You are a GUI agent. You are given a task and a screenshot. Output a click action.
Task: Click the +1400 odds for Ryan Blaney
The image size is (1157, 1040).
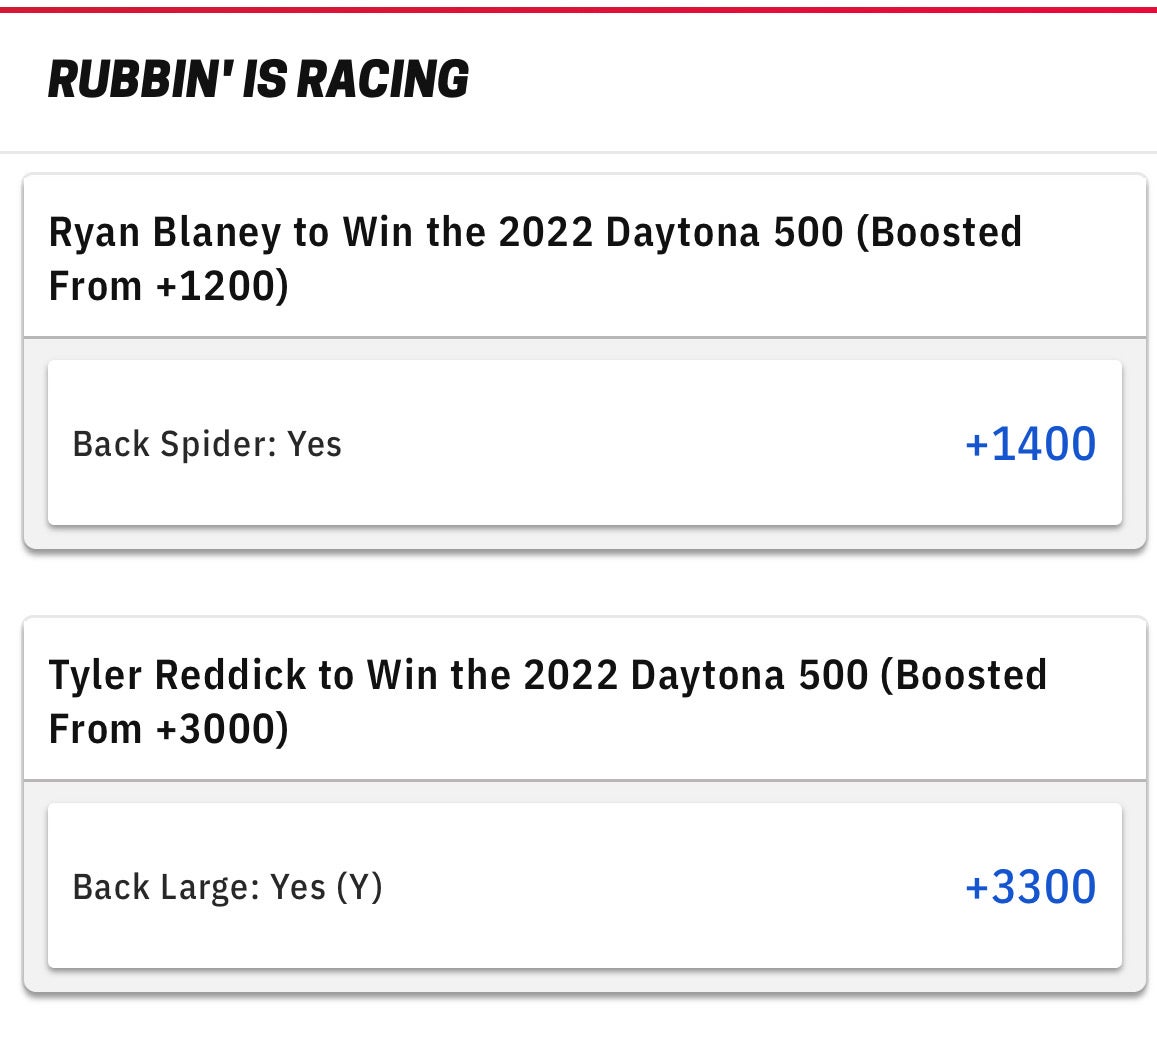1030,444
